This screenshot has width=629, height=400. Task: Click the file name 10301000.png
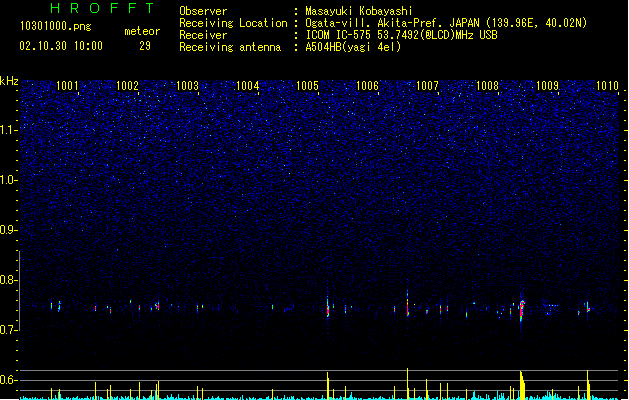[x=56, y=26]
